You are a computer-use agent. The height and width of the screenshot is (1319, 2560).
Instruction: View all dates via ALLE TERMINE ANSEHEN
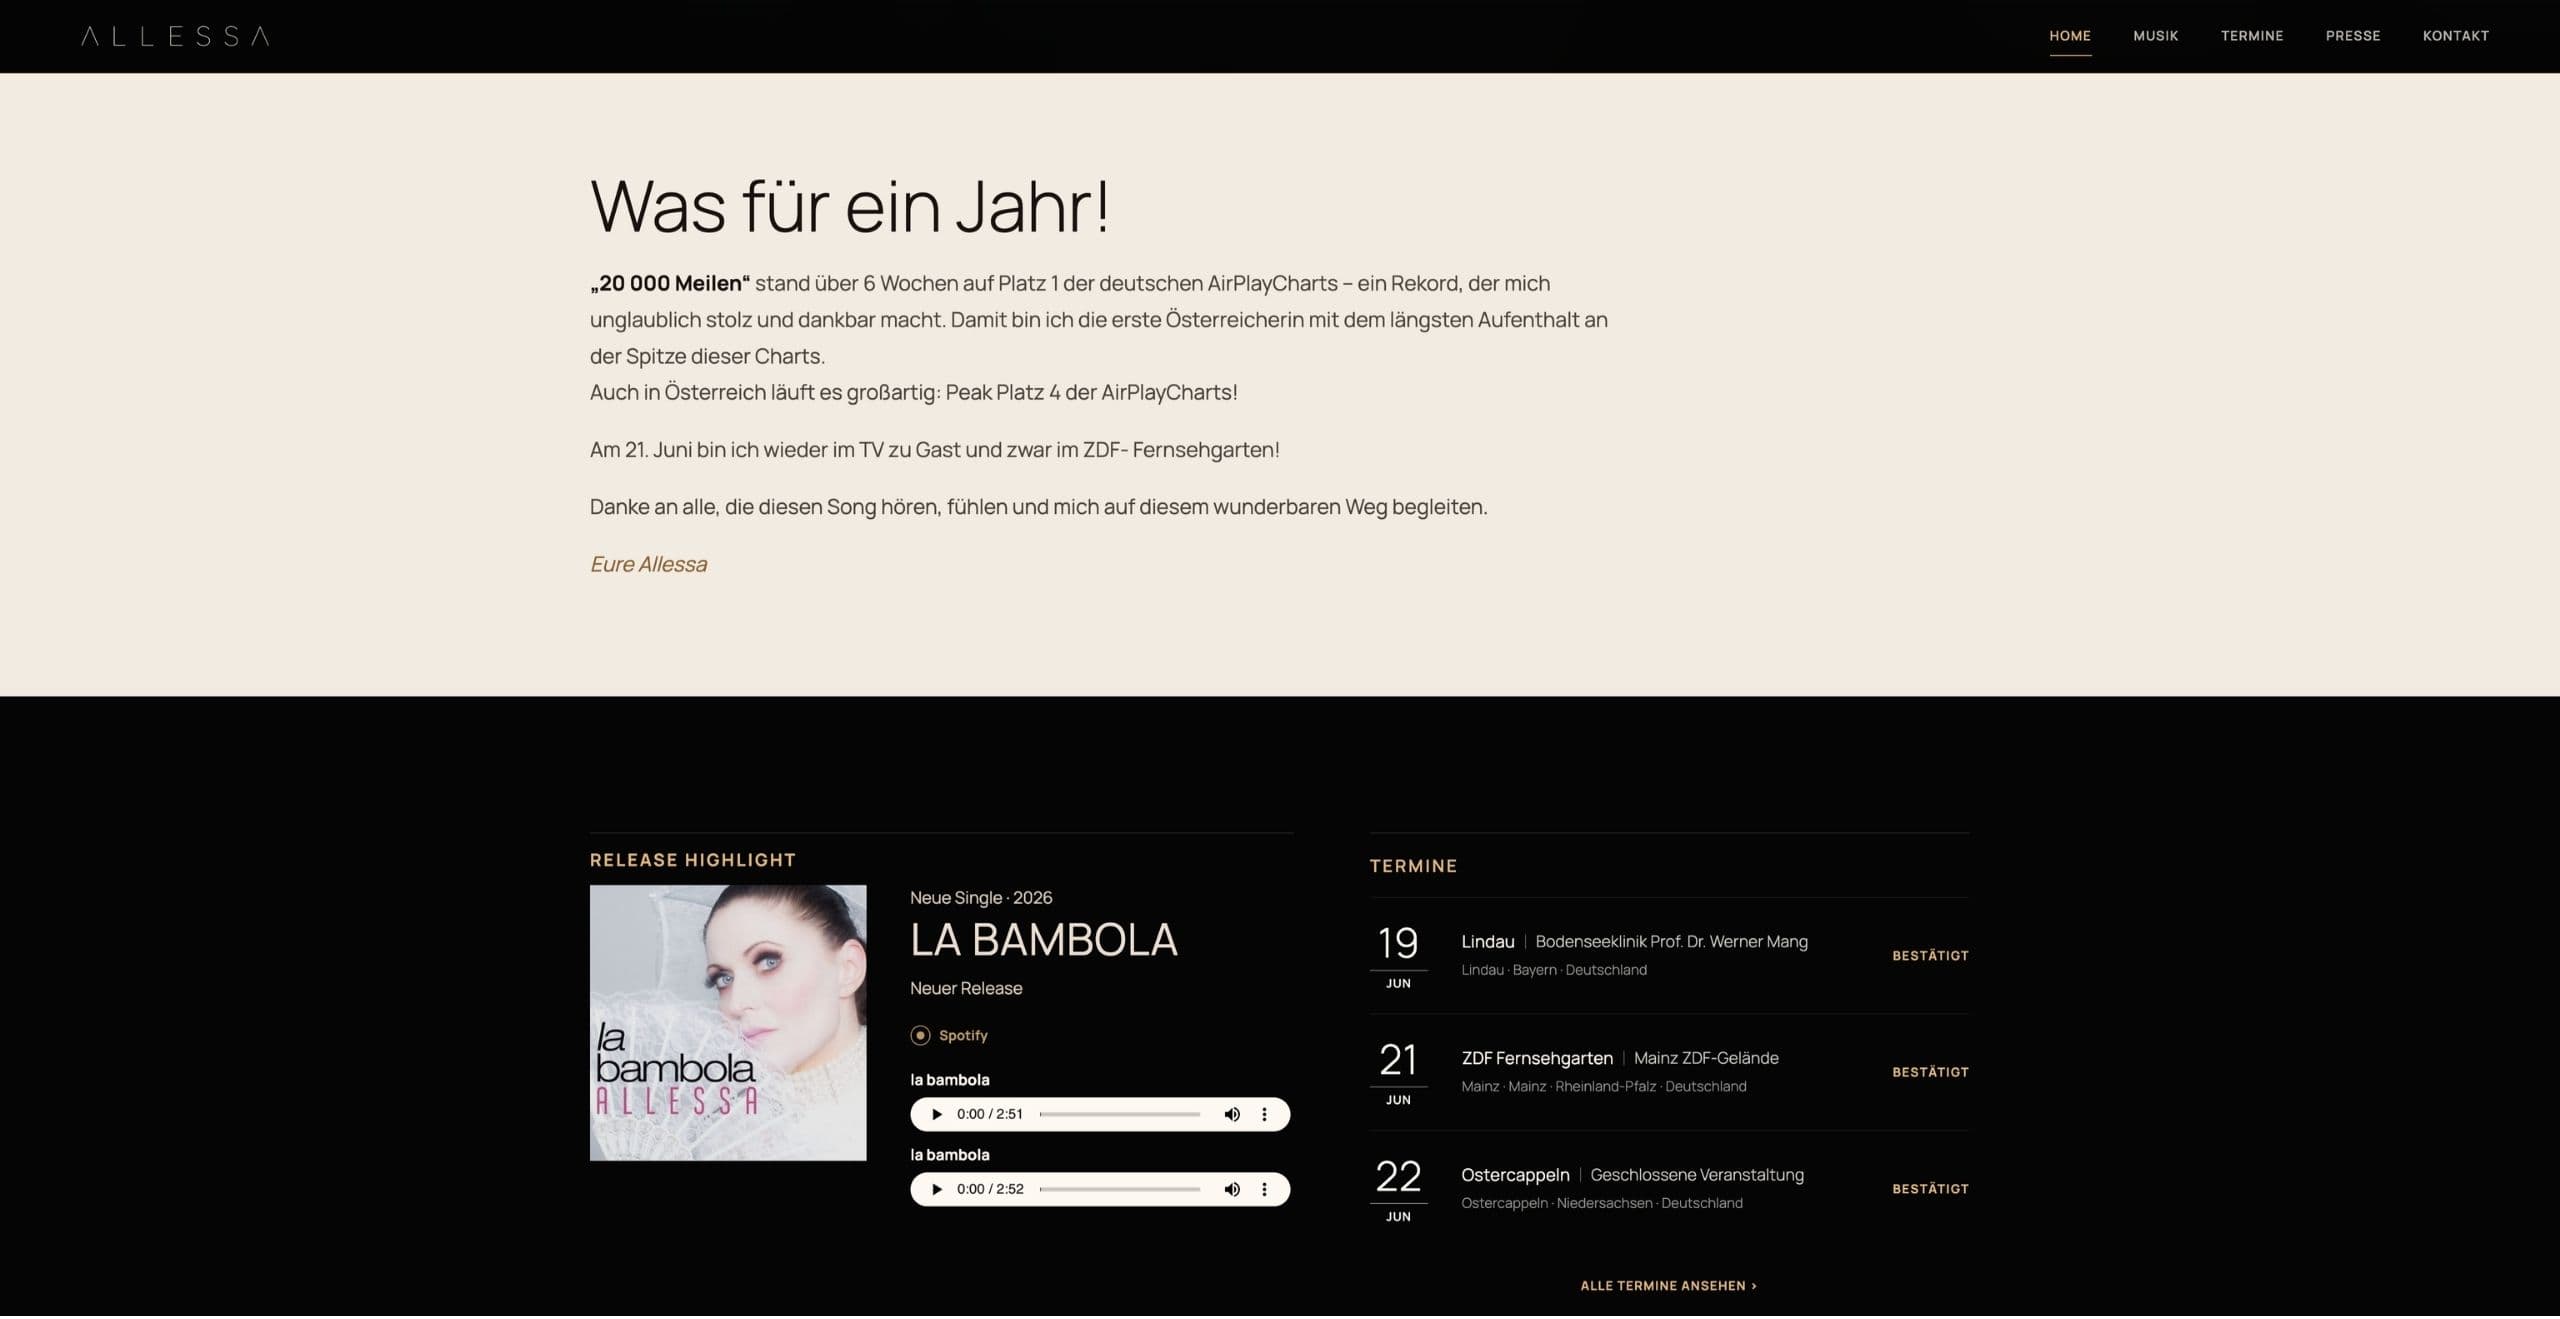(1668, 1285)
